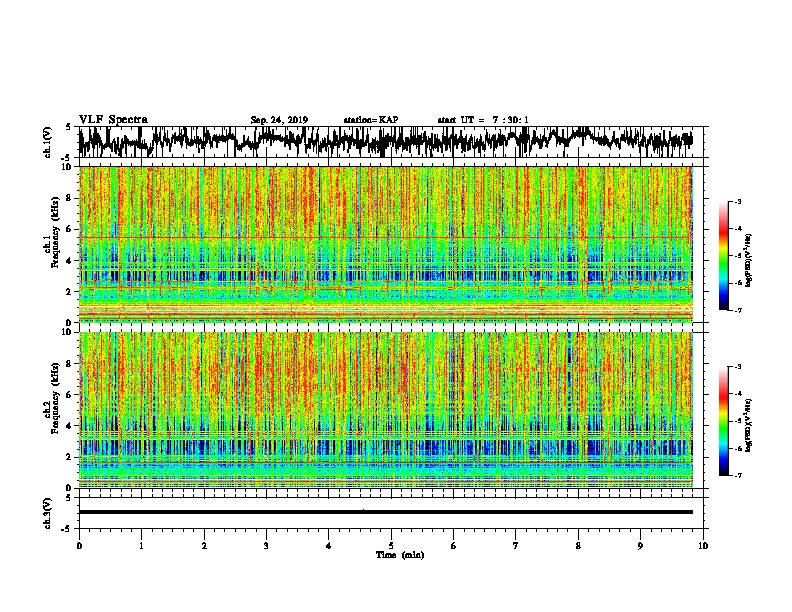792x612 pixels.
Task: Click time axis tick label "9"
Action: (640, 546)
